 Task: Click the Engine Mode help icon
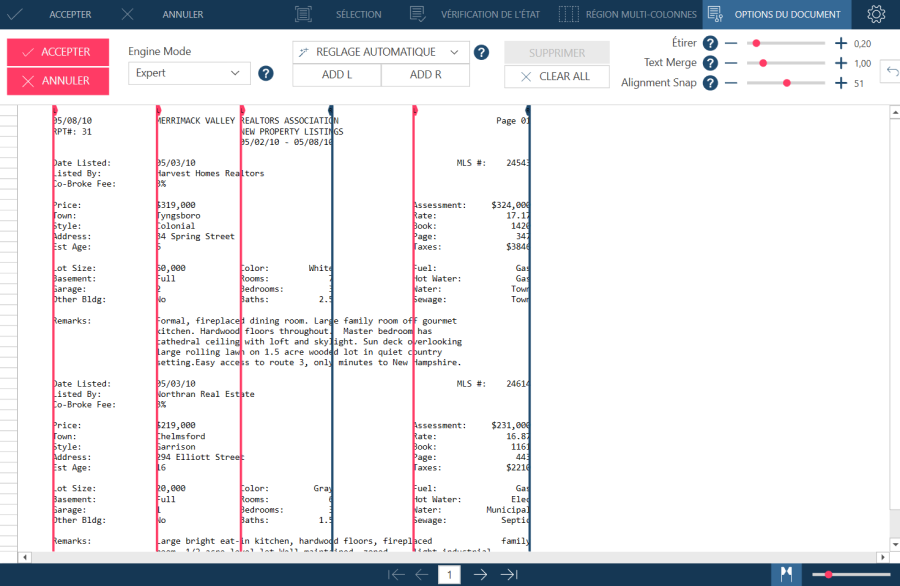266,73
